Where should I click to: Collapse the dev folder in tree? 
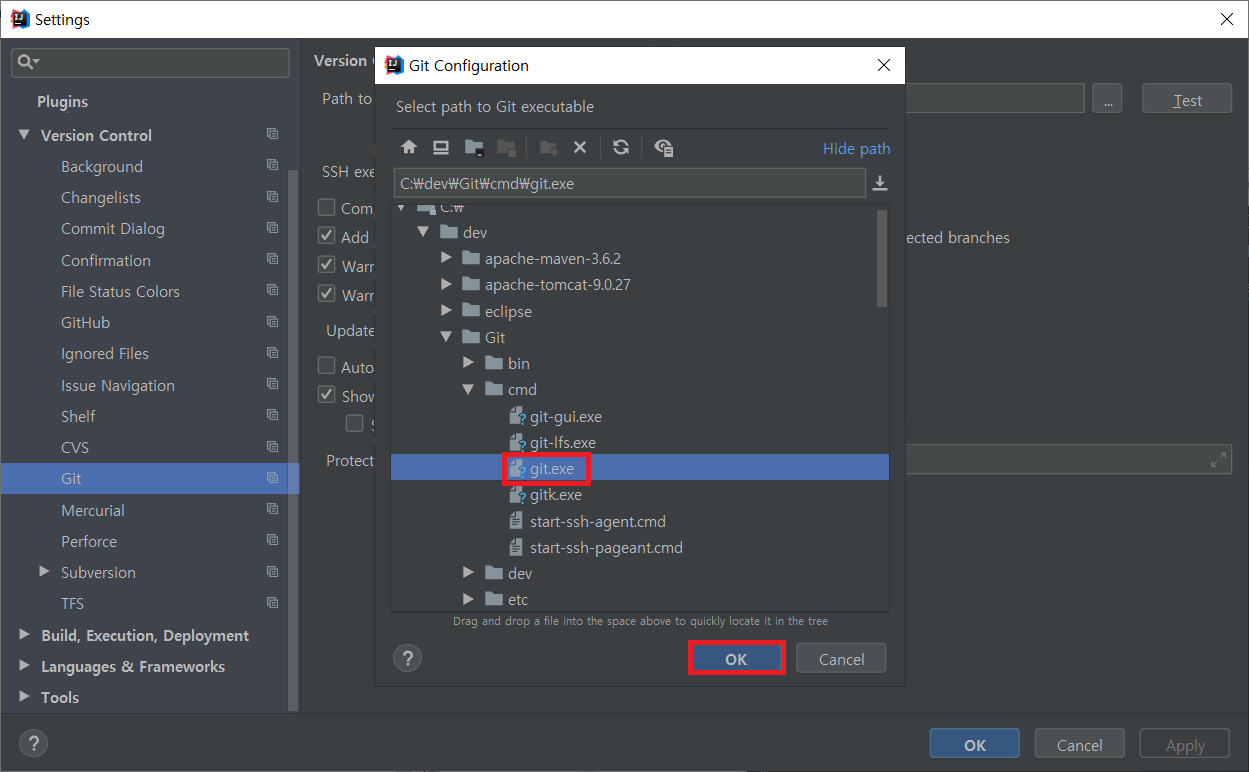coord(423,232)
